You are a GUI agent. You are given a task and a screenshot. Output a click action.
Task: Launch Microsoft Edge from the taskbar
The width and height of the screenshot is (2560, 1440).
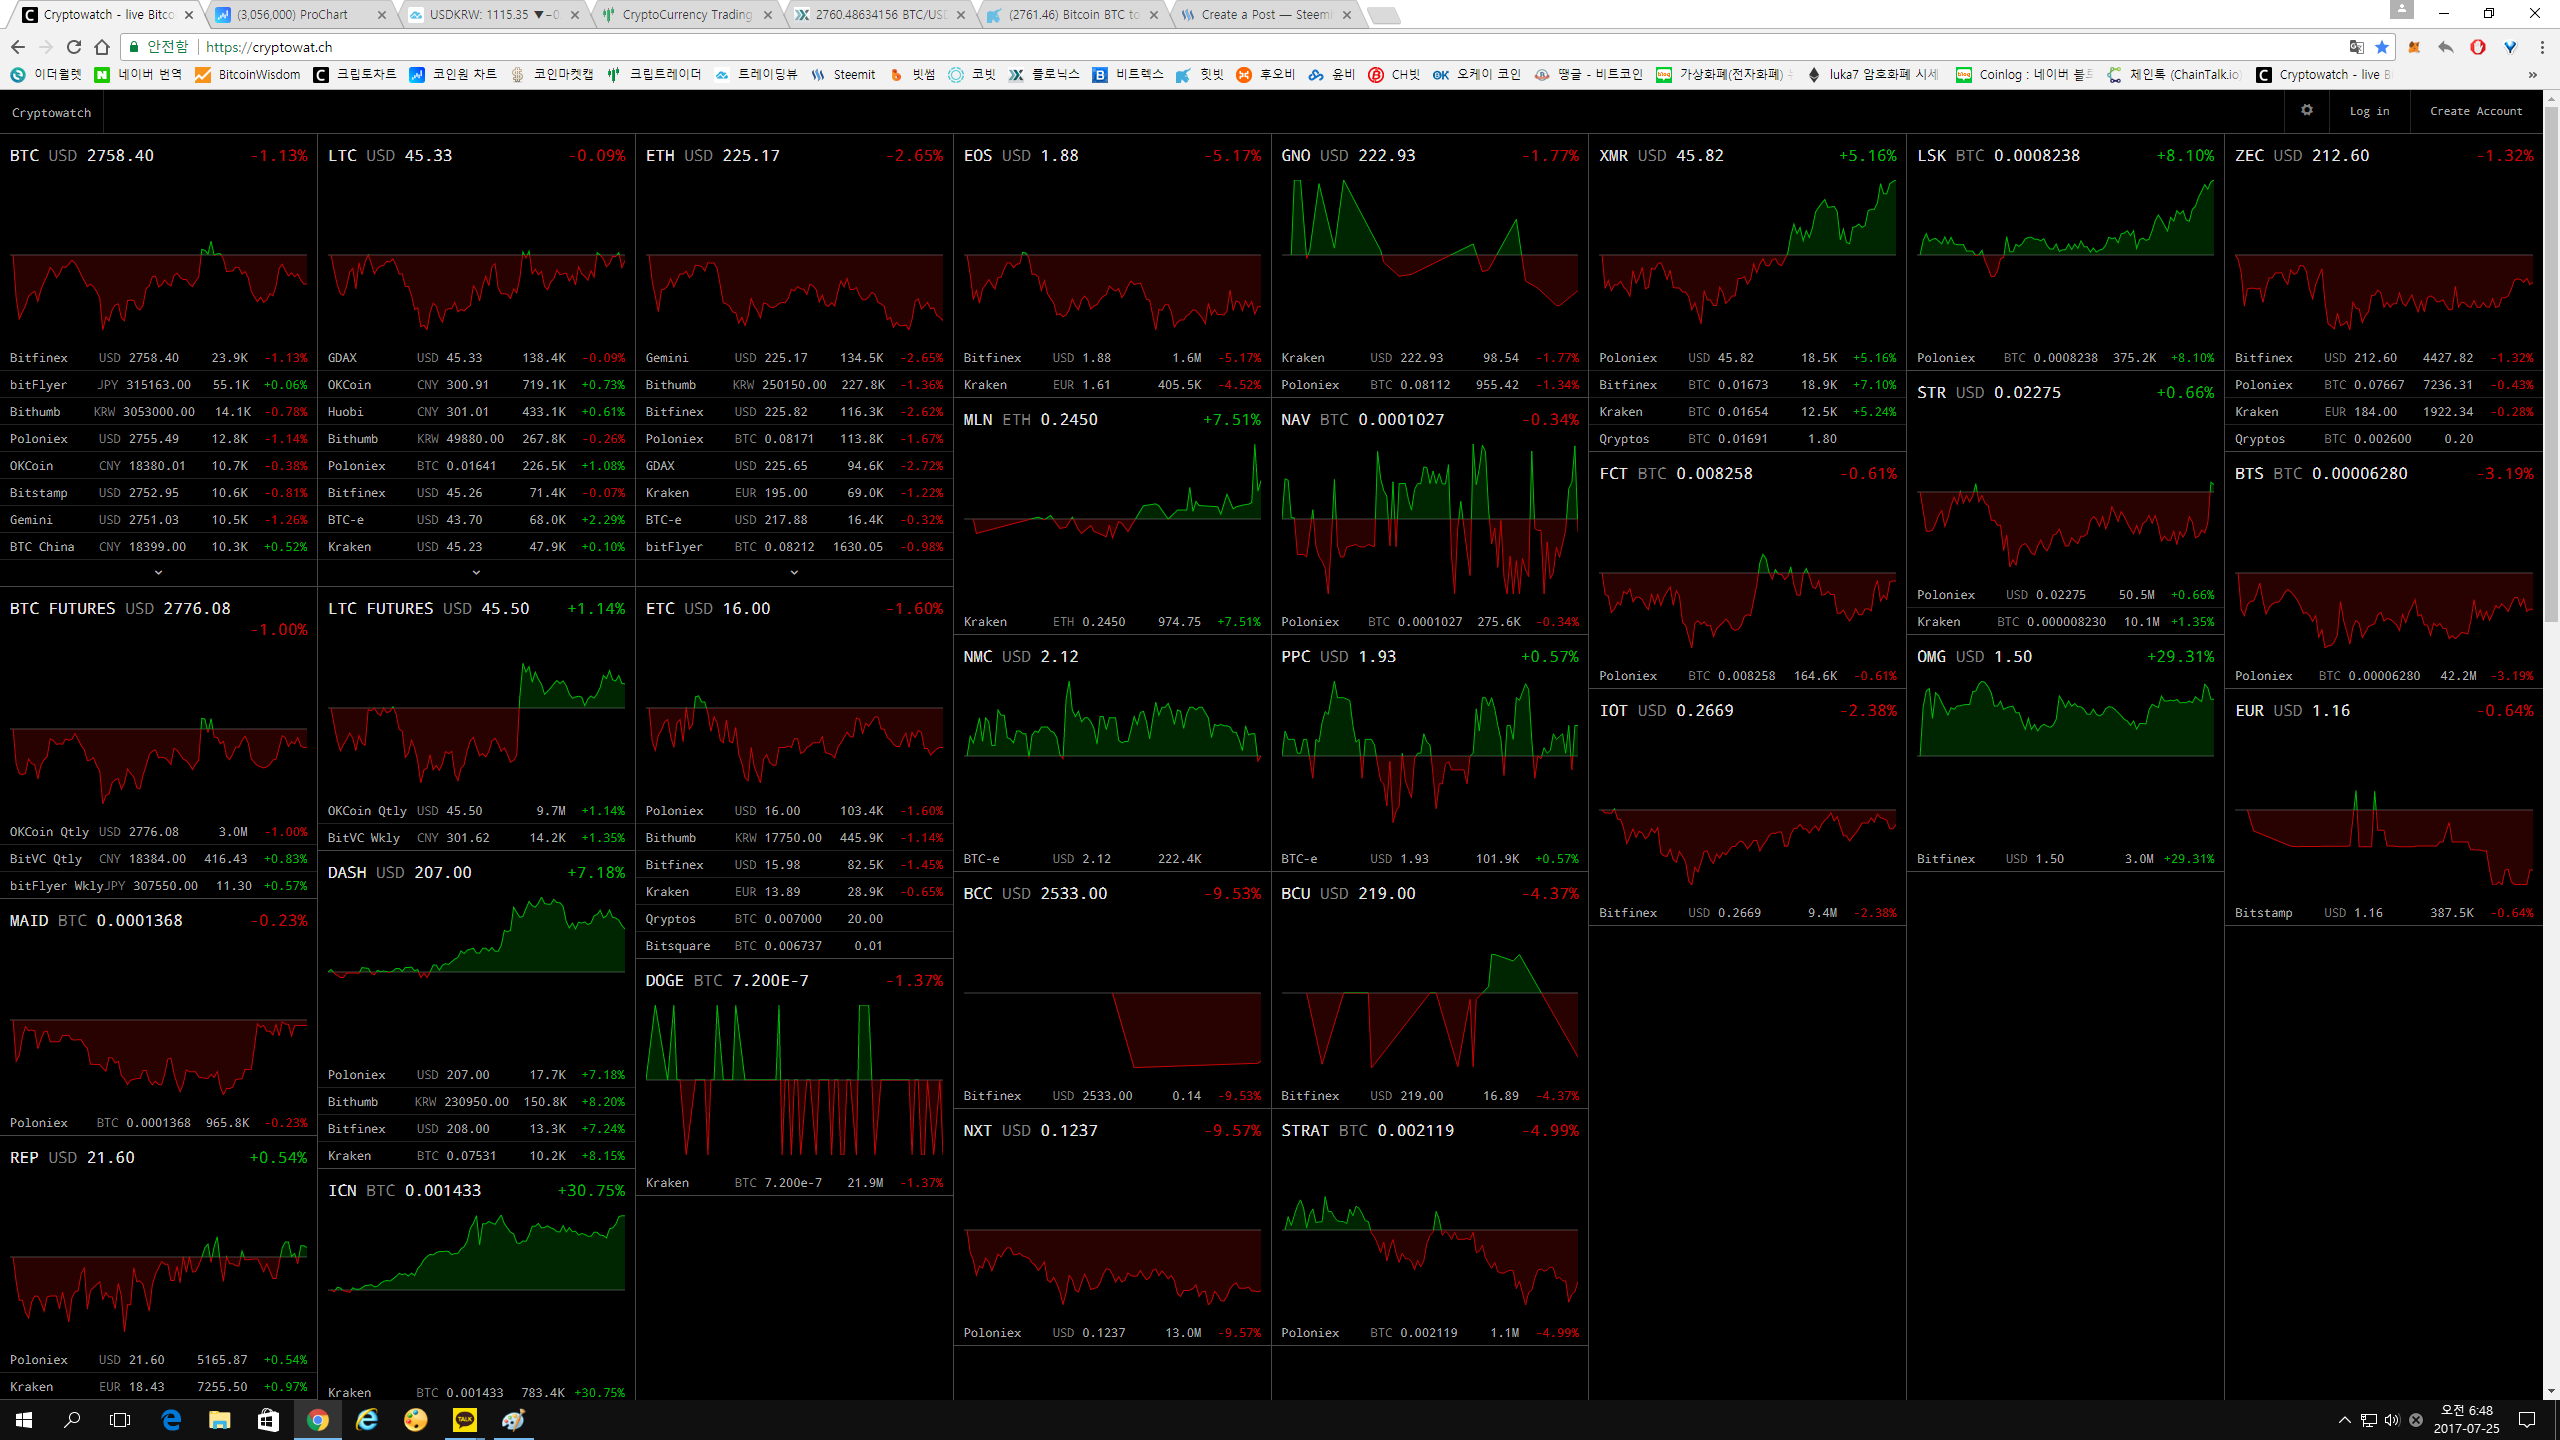click(x=171, y=1420)
